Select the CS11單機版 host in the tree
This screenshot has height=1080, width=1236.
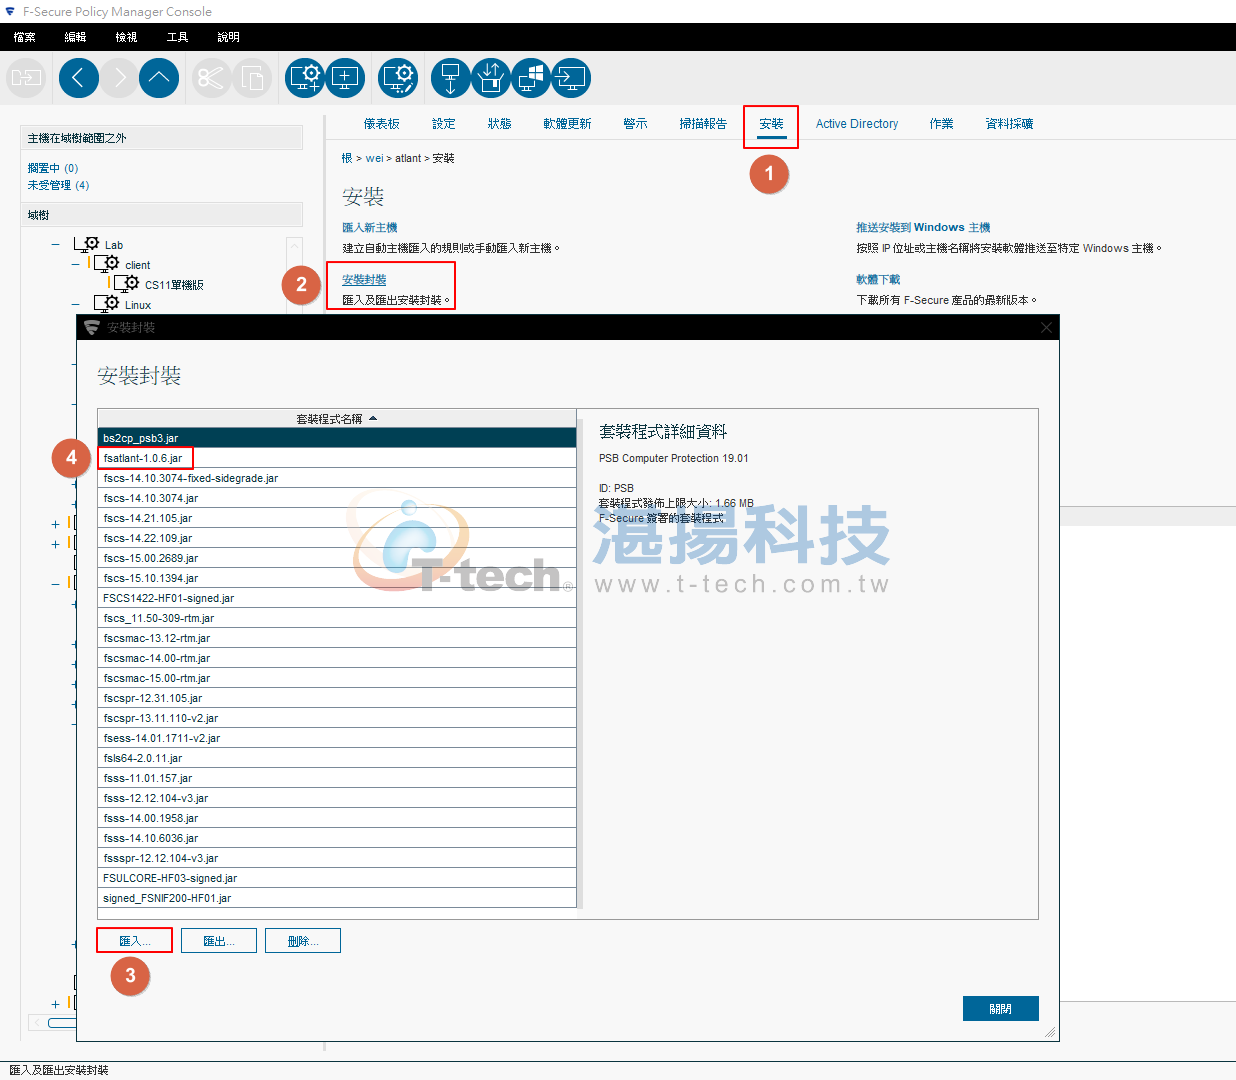click(x=174, y=285)
